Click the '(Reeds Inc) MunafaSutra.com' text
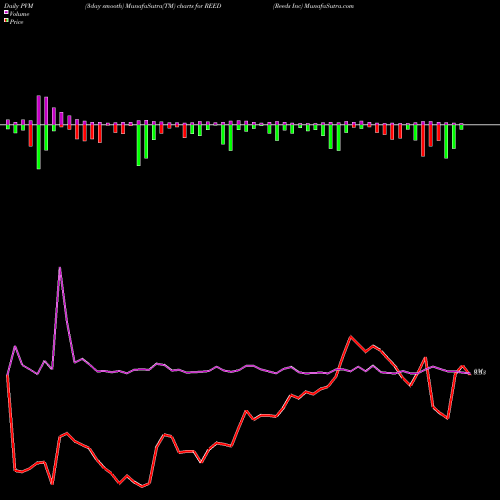This screenshot has width=500, height=500. [x=313, y=6]
